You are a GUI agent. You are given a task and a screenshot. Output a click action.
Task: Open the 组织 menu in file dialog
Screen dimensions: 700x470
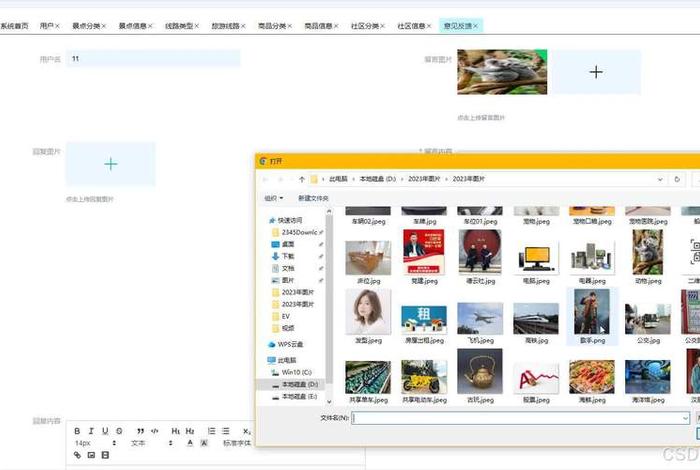(x=273, y=198)
